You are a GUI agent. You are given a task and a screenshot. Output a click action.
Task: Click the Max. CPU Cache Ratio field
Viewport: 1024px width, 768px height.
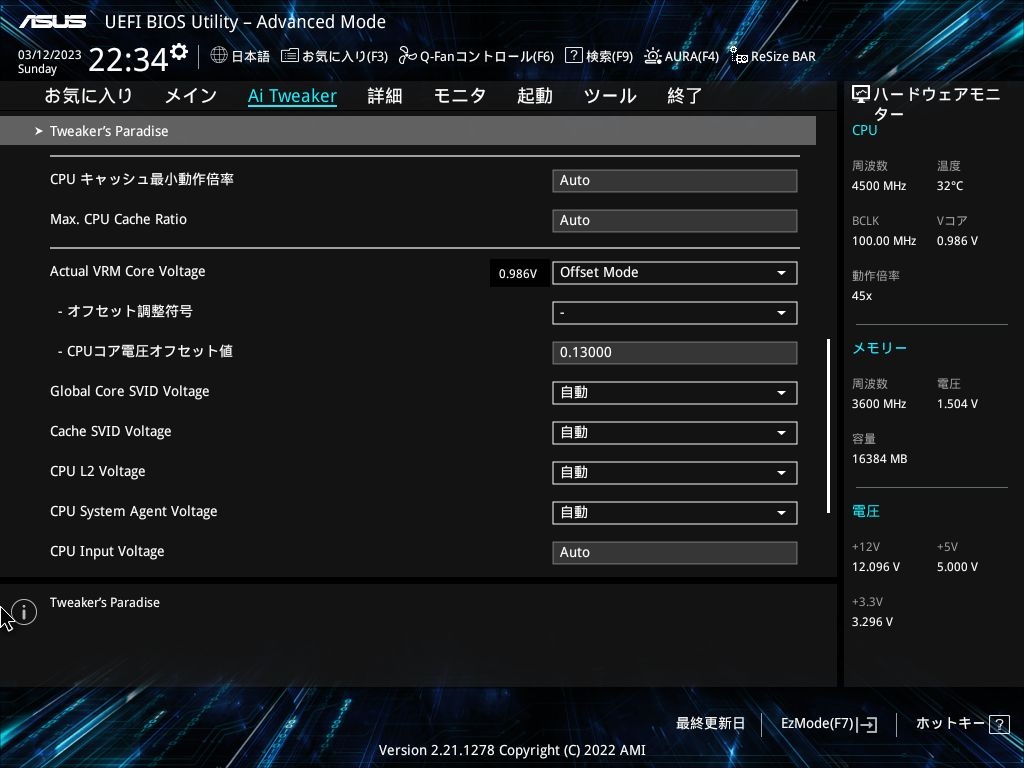pos(675,221)
